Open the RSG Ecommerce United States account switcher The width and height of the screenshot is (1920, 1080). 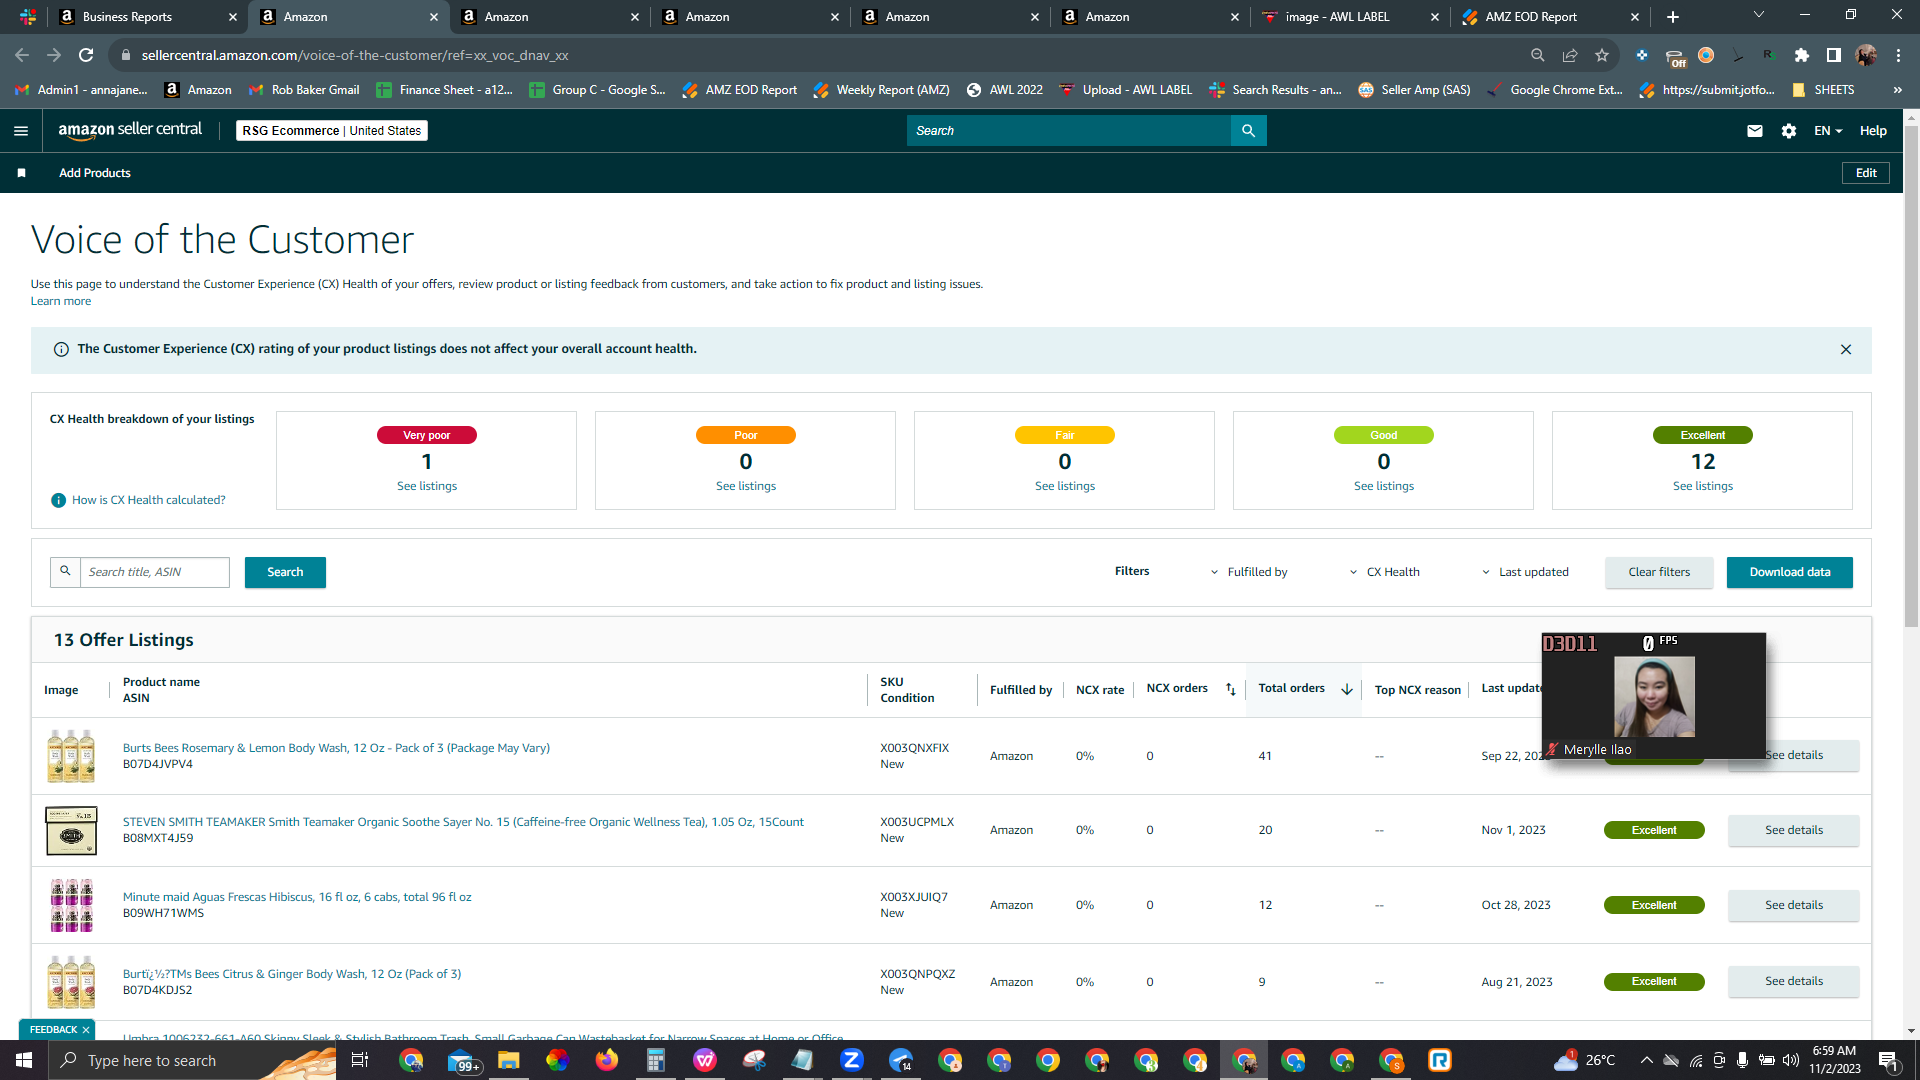coord(332,131)
